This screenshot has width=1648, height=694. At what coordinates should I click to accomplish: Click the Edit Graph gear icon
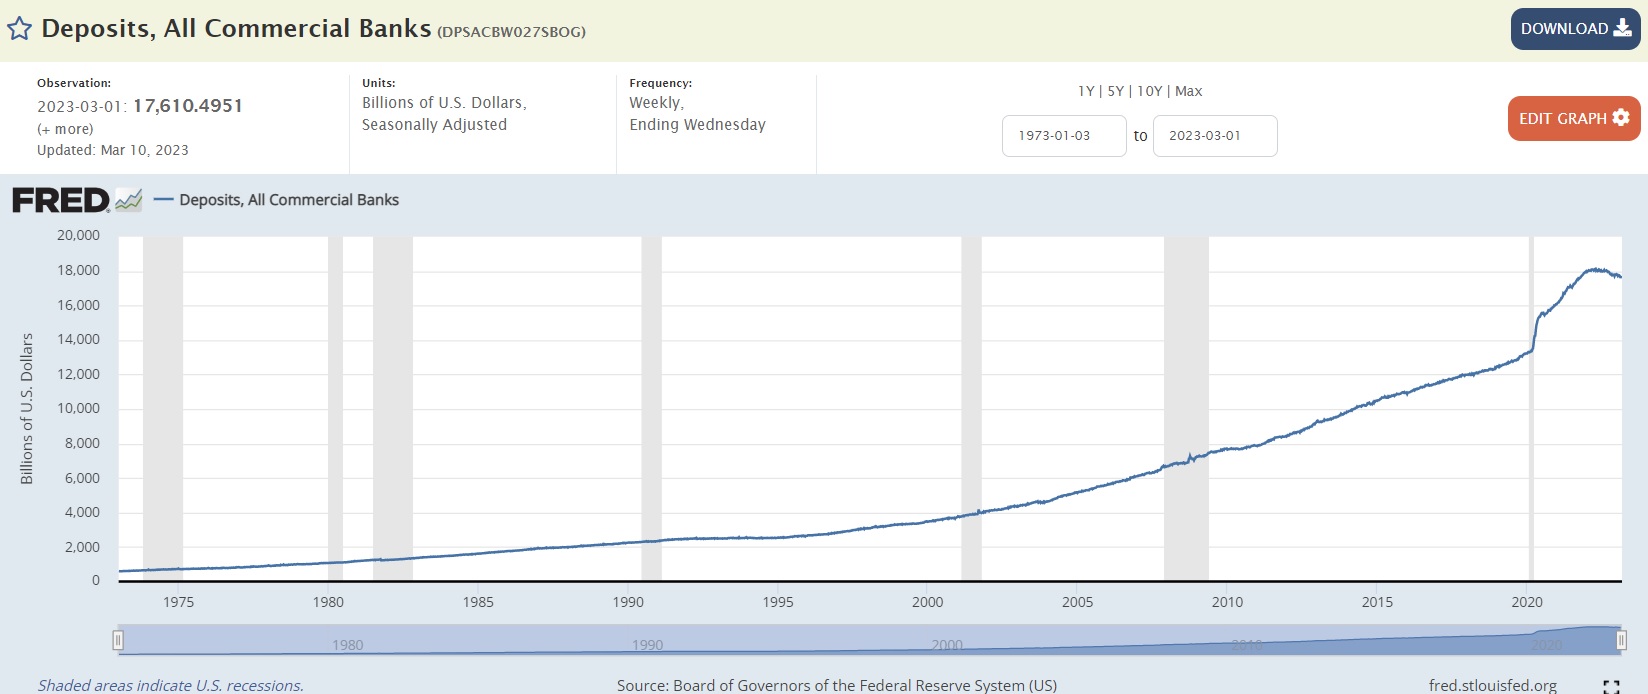[x=1621, y=118]
